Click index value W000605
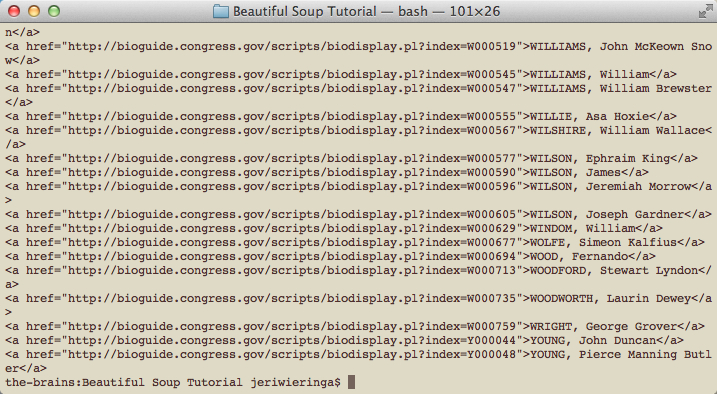 (491, 214)
